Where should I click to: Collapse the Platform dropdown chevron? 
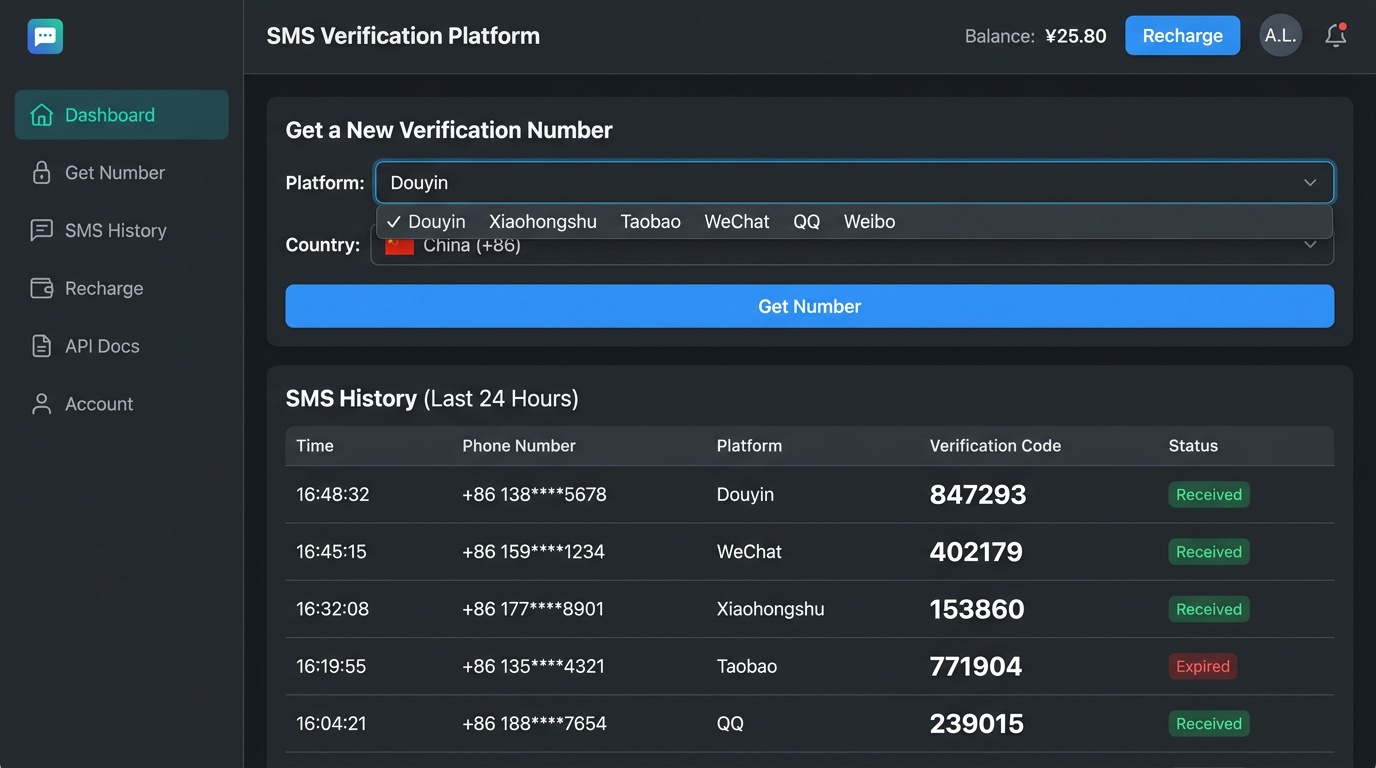pyautogui.click(x=1310, y=183)
